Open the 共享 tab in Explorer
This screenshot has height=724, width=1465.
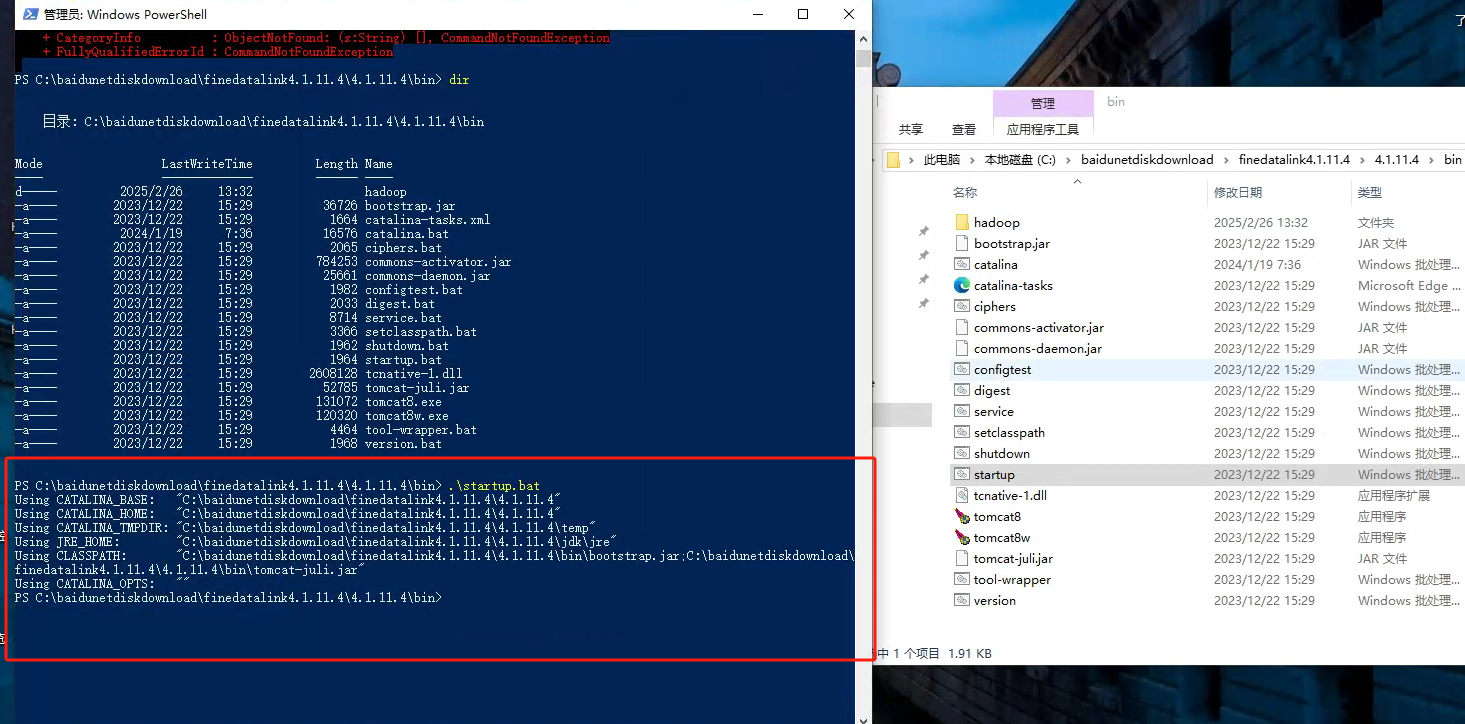(x=911, y=129)
